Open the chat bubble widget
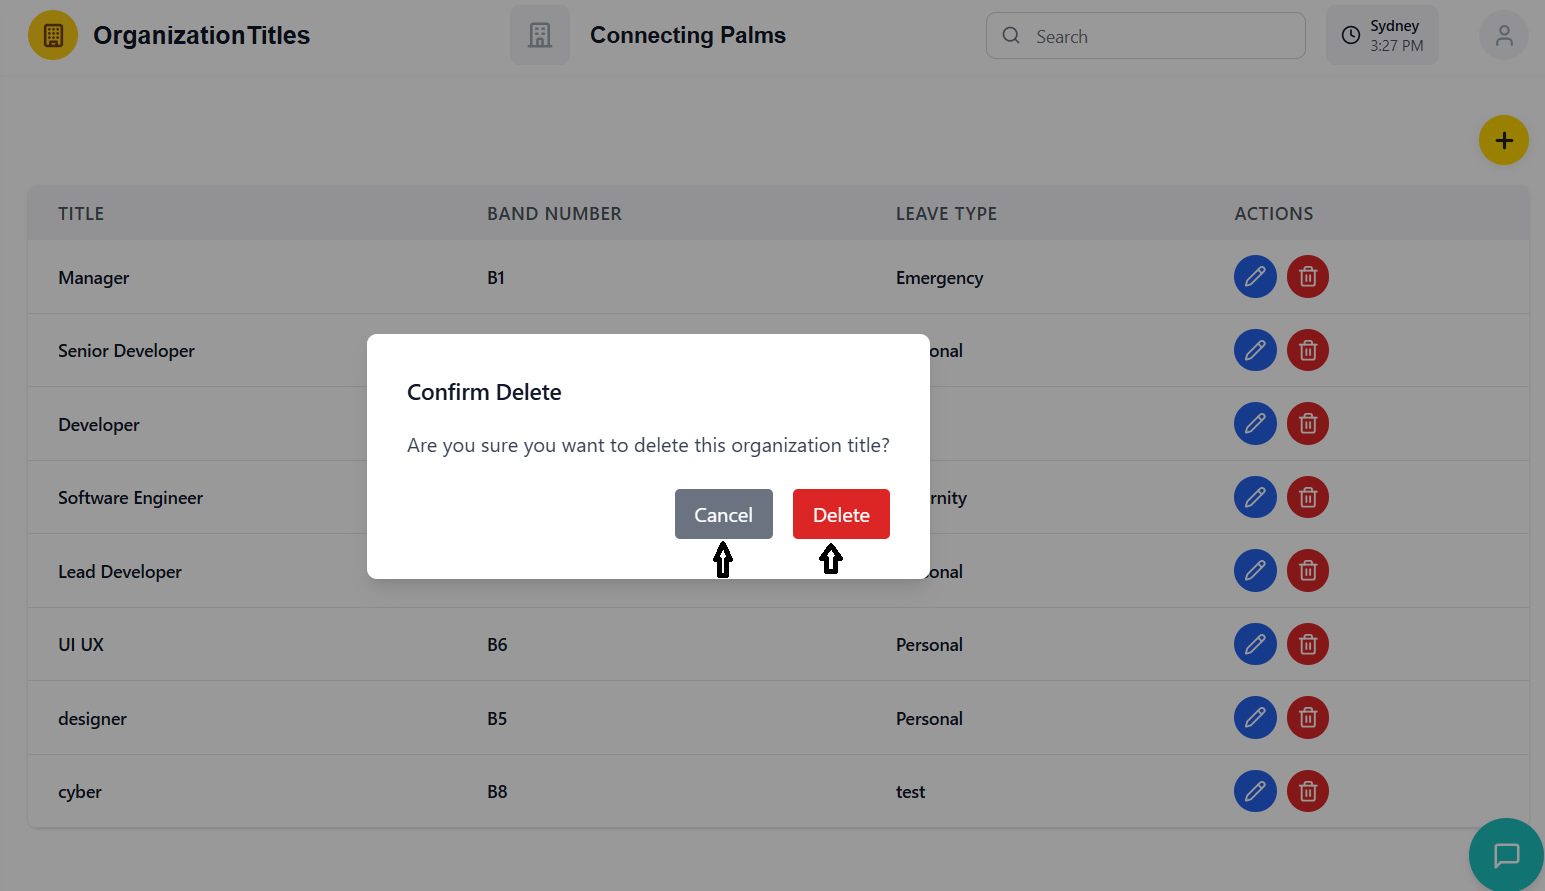1545x891 pixels. [1506, 855]
